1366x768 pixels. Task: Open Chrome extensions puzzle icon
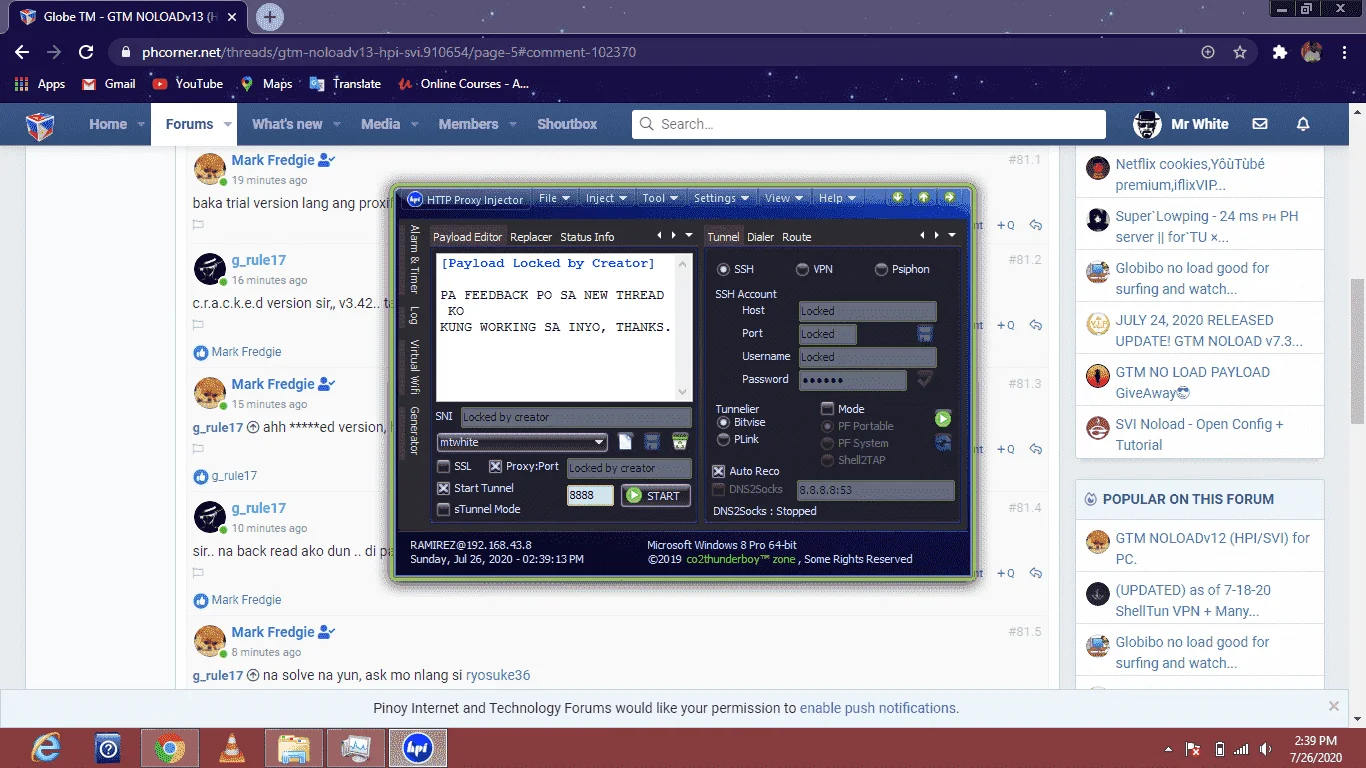coord(1279,52)
